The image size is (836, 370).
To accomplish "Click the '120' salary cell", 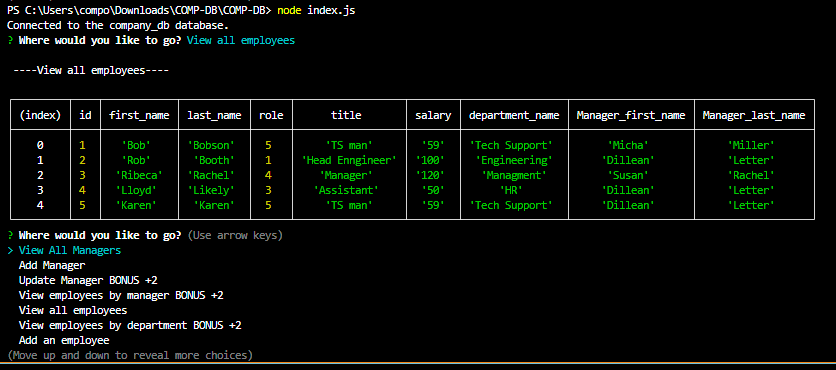I will (x=430, y=175).
